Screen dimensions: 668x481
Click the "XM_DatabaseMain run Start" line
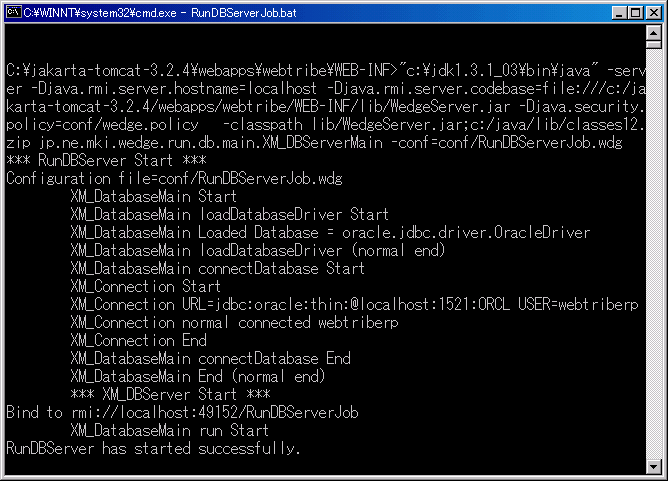(169, 430)
